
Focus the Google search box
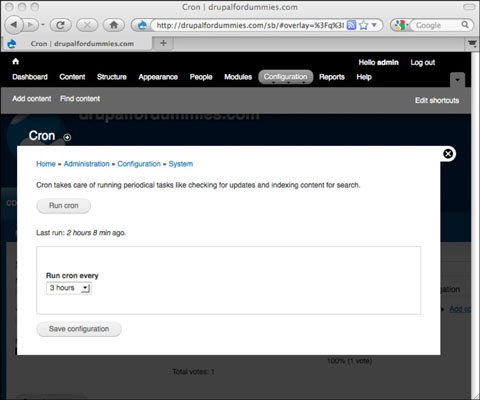[435, 25]
